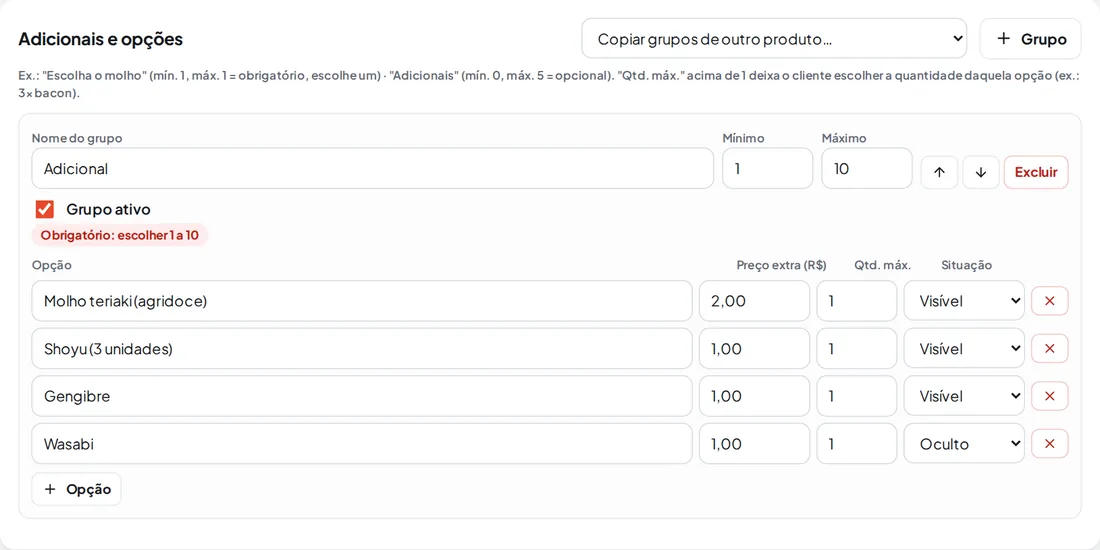
Task: Click the Obrigatório: escolher 1 a 10 badge
Action: pyautogui.click(x=120, y=236)
